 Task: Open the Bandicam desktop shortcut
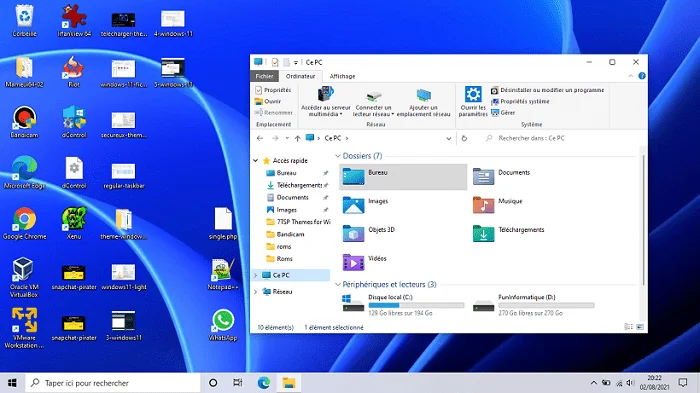tap(25, 121)
